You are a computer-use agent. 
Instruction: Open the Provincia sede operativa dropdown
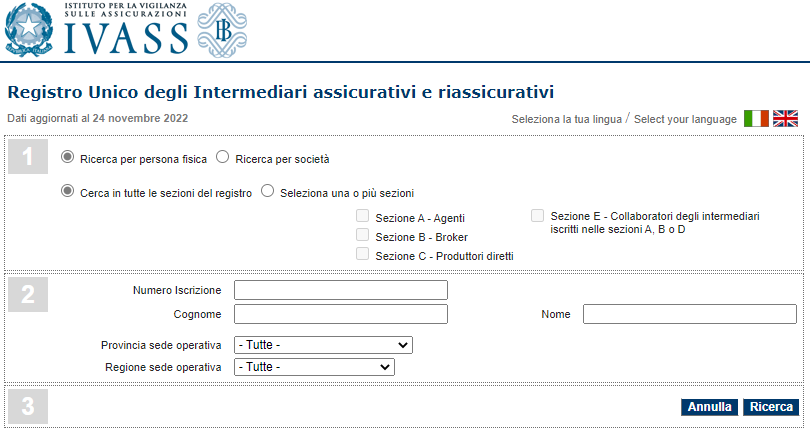pos(323,345)
